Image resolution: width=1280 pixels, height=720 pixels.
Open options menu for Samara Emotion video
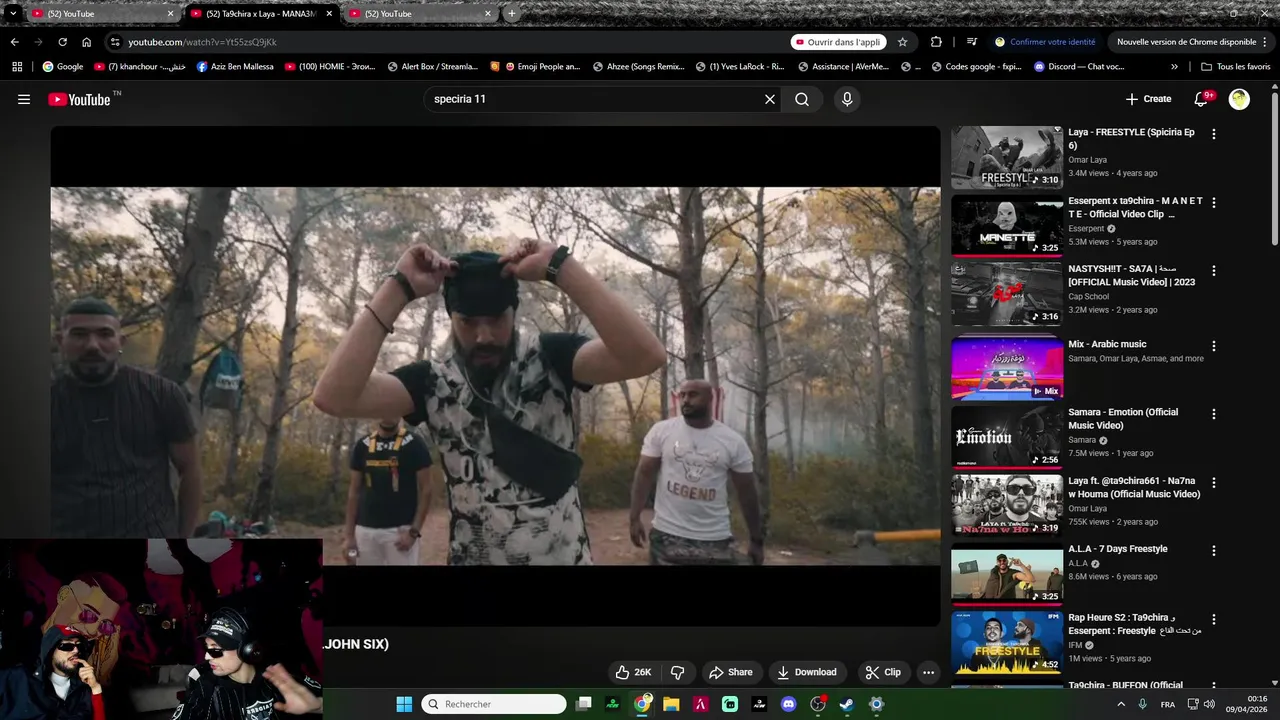pos(1214,414)
